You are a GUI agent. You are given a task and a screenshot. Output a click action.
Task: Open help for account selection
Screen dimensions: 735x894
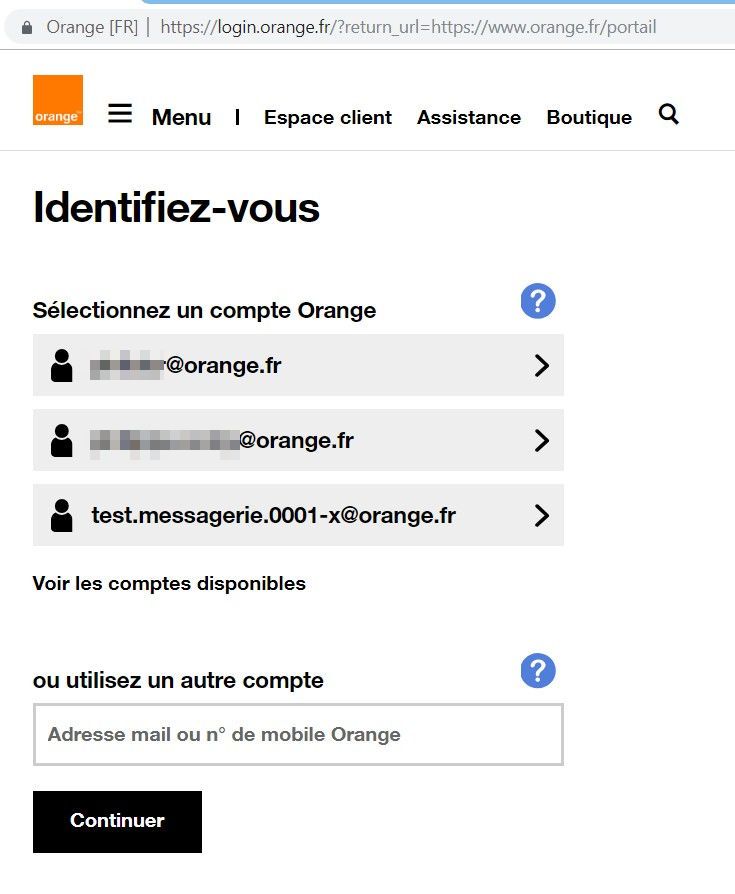538,301
